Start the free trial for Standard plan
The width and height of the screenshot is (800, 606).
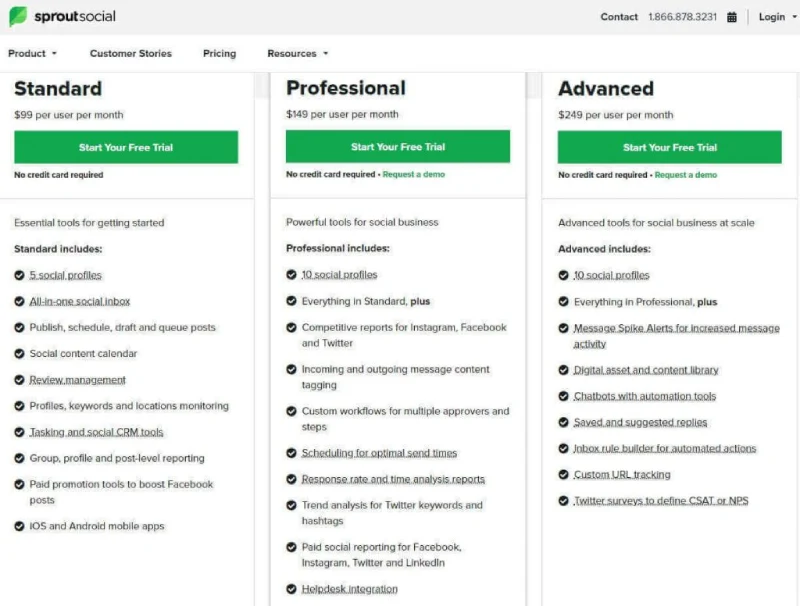[x=126, y=147]
